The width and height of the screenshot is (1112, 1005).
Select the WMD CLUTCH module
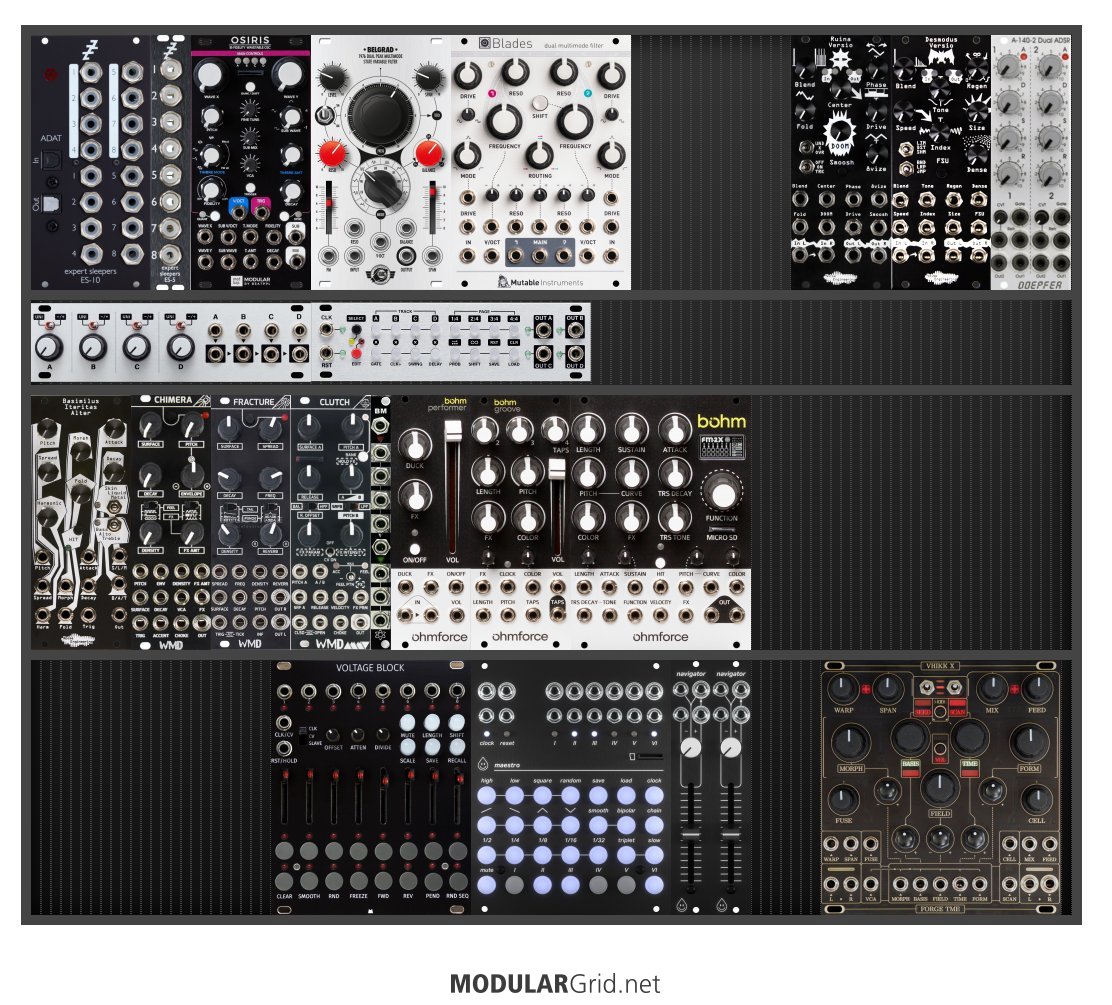point(331,522)
